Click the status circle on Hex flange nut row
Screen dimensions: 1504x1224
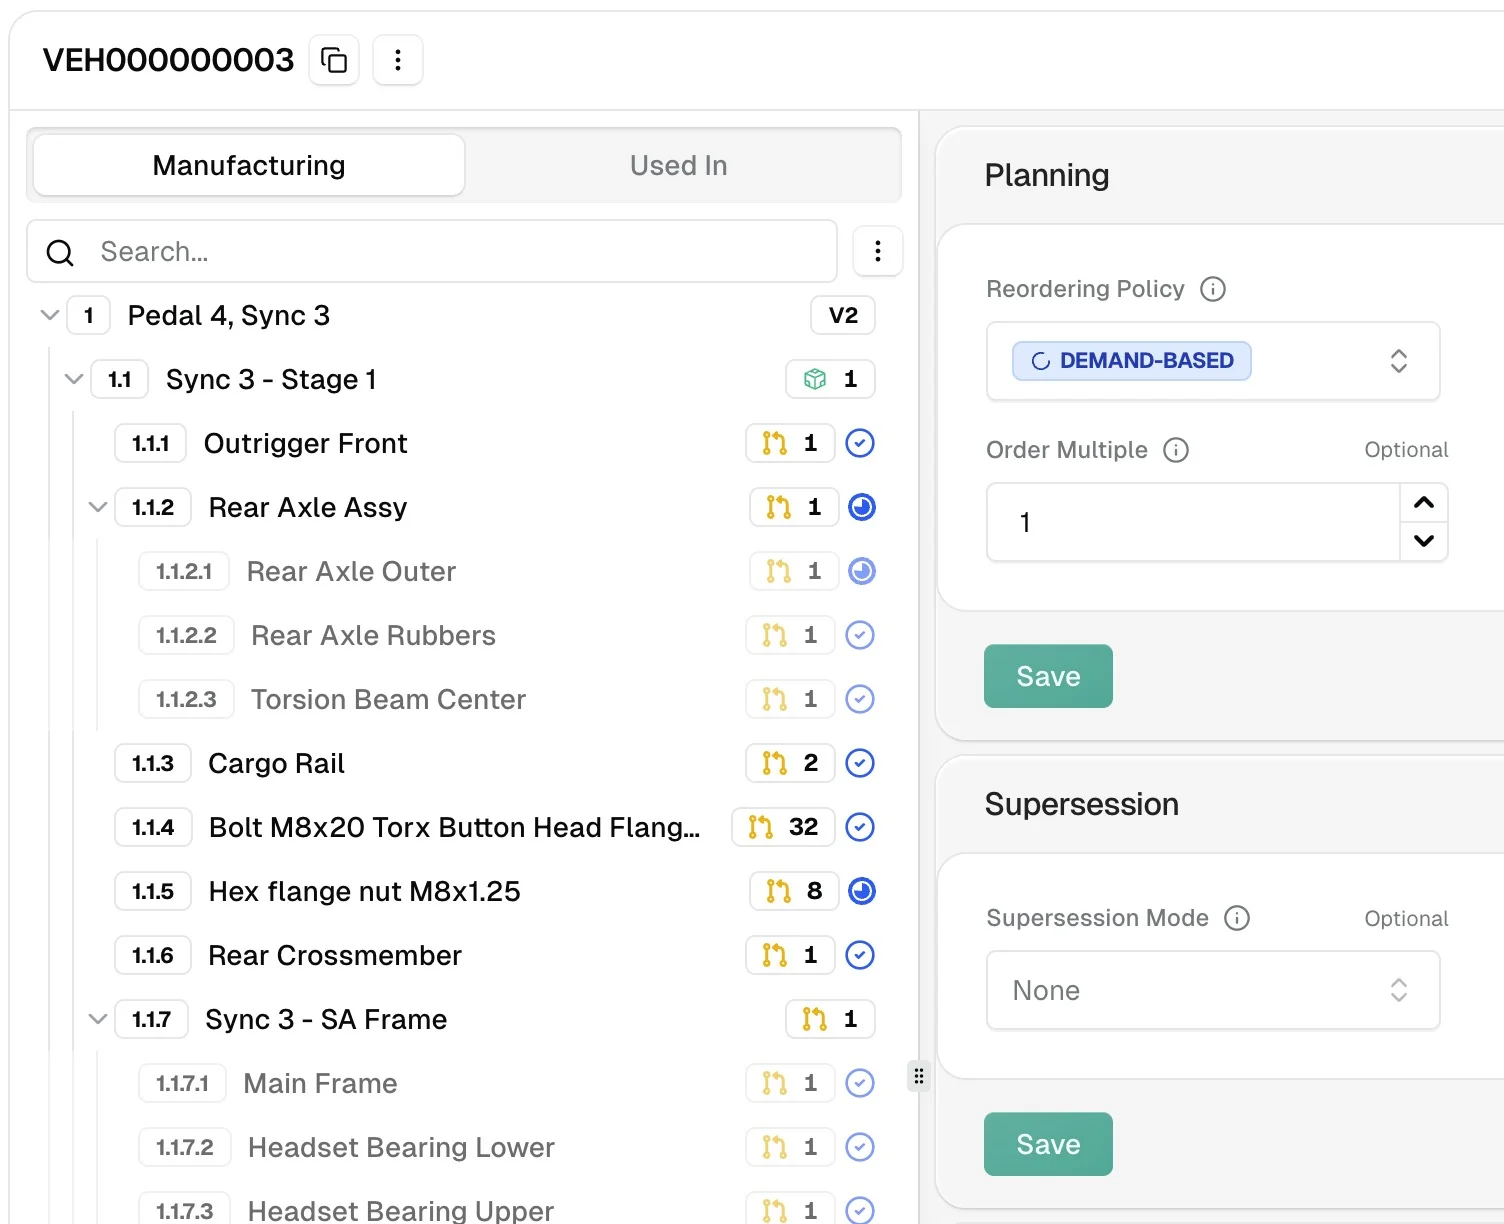[x=862, y=891]
